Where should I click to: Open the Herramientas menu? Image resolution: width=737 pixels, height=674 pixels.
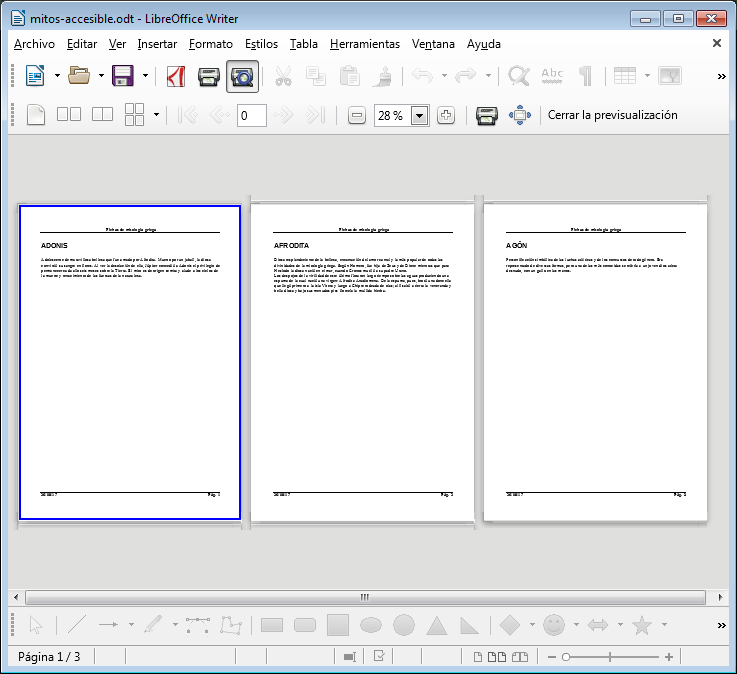point(365,44)
